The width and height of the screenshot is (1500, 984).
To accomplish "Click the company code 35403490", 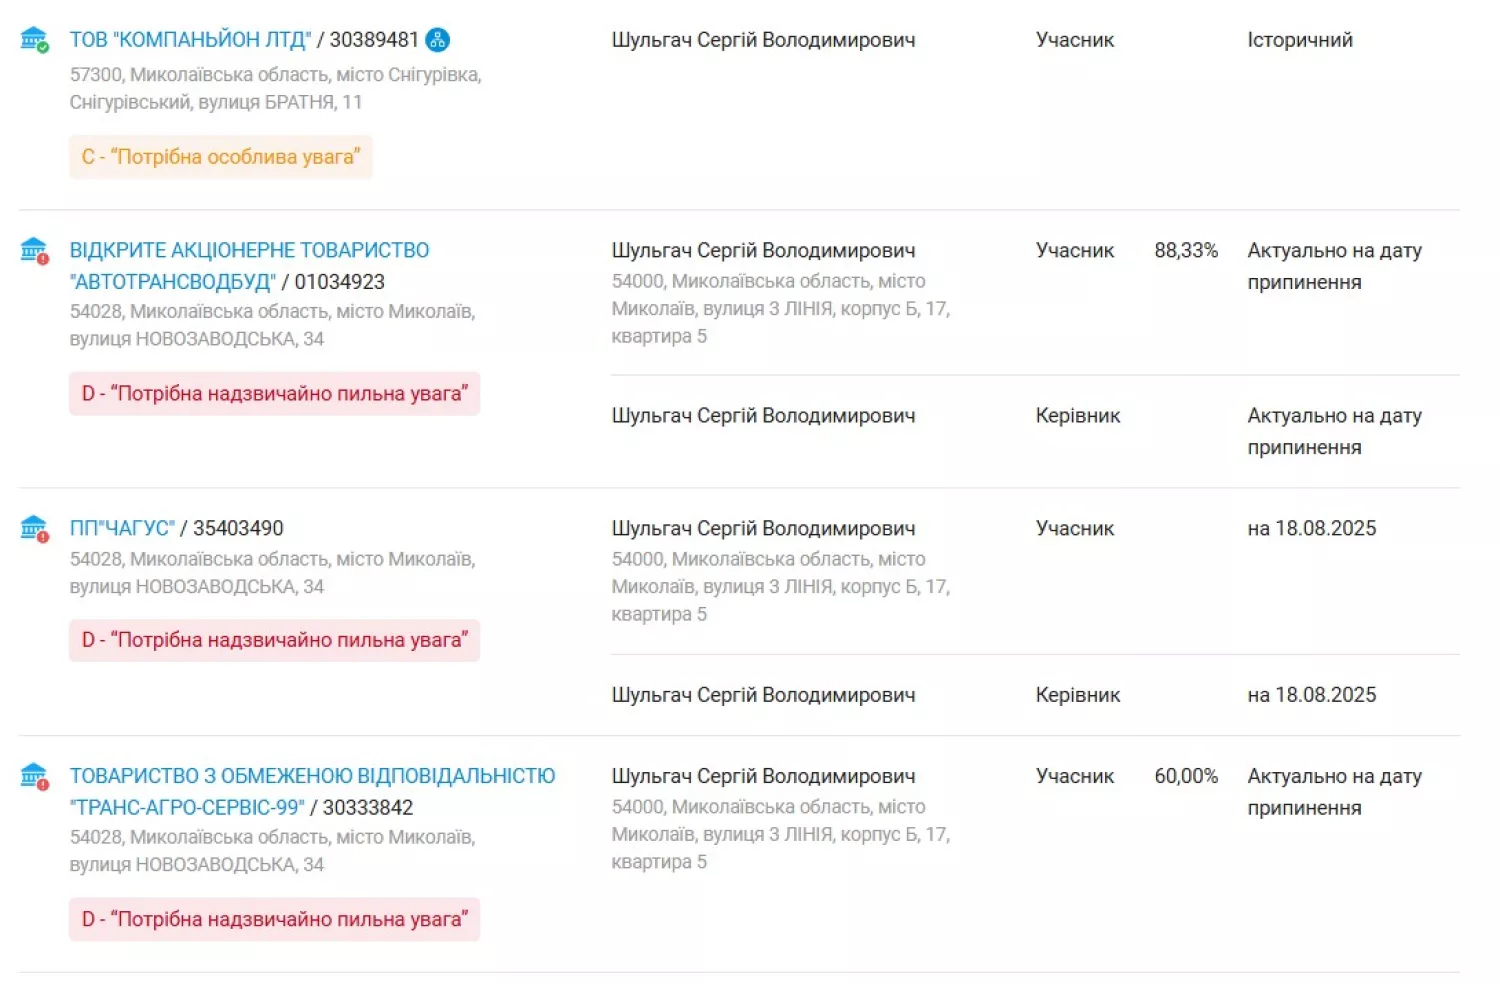I will [238, 528].
